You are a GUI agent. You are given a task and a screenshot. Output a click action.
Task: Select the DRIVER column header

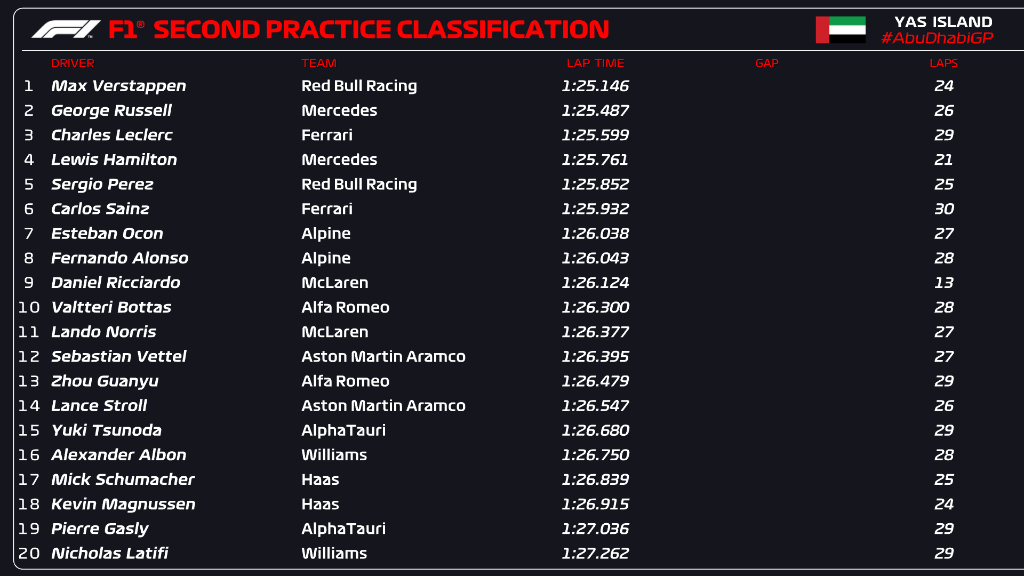point(72,64)
